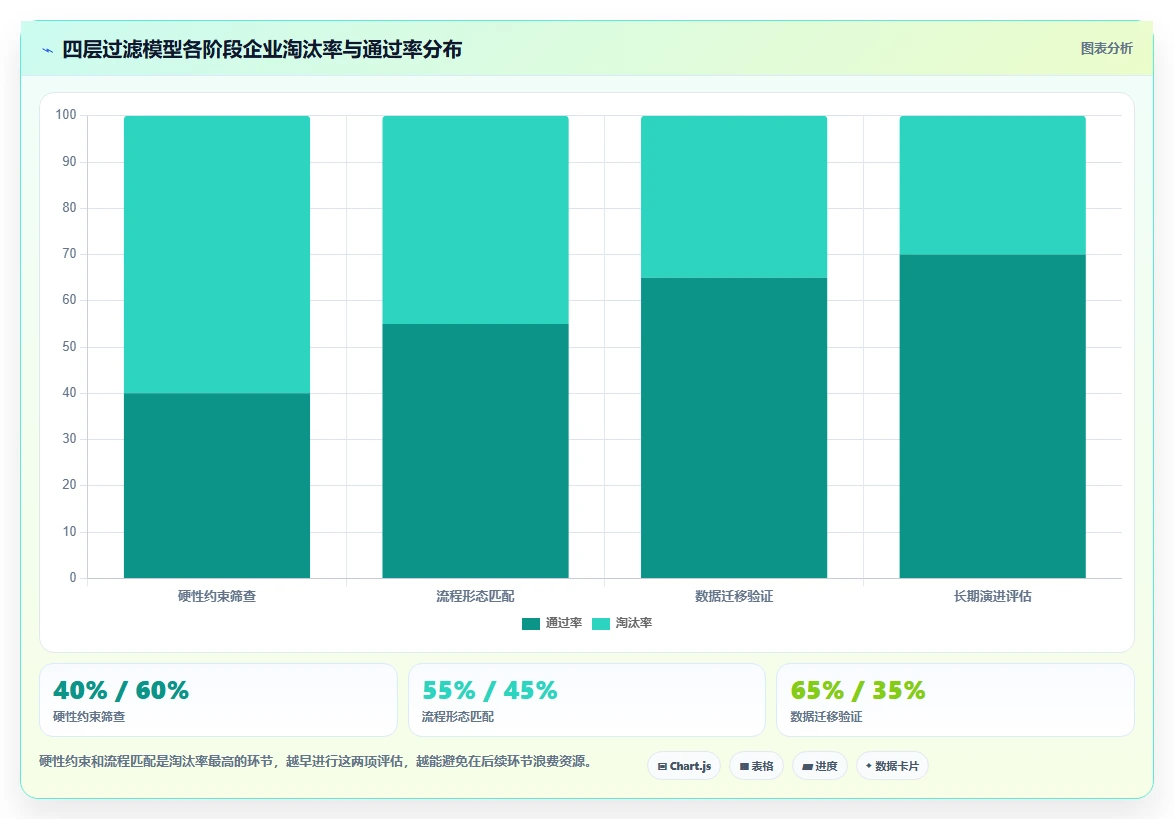Image resolution: width=1174 pixels, height=819 pixels.
Task: Select the 进度 tag
Action: pyautogui.click(x=820, y=766)
